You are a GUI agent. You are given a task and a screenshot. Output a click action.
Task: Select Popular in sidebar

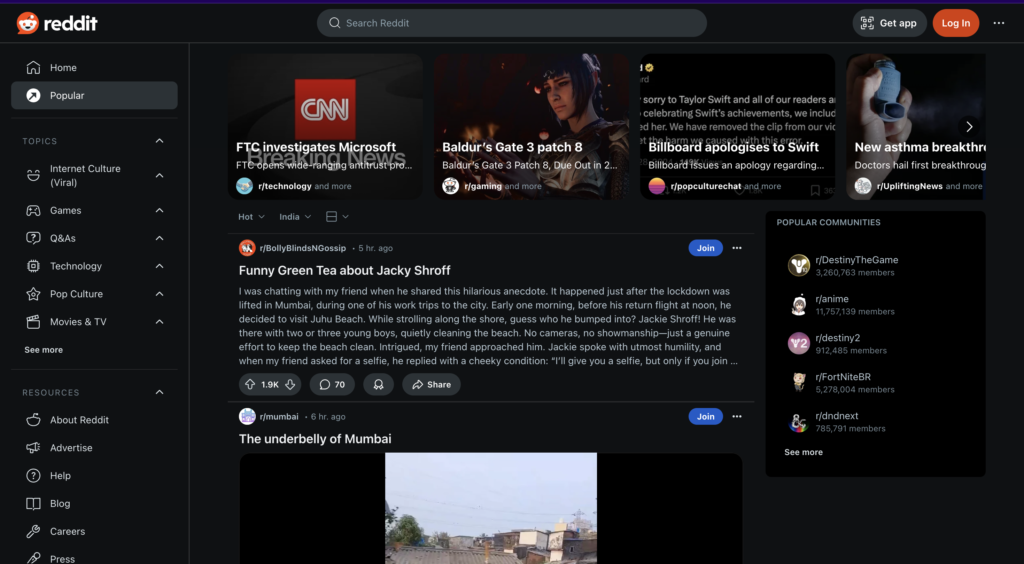pyautogui.click(x=94, y=95)
